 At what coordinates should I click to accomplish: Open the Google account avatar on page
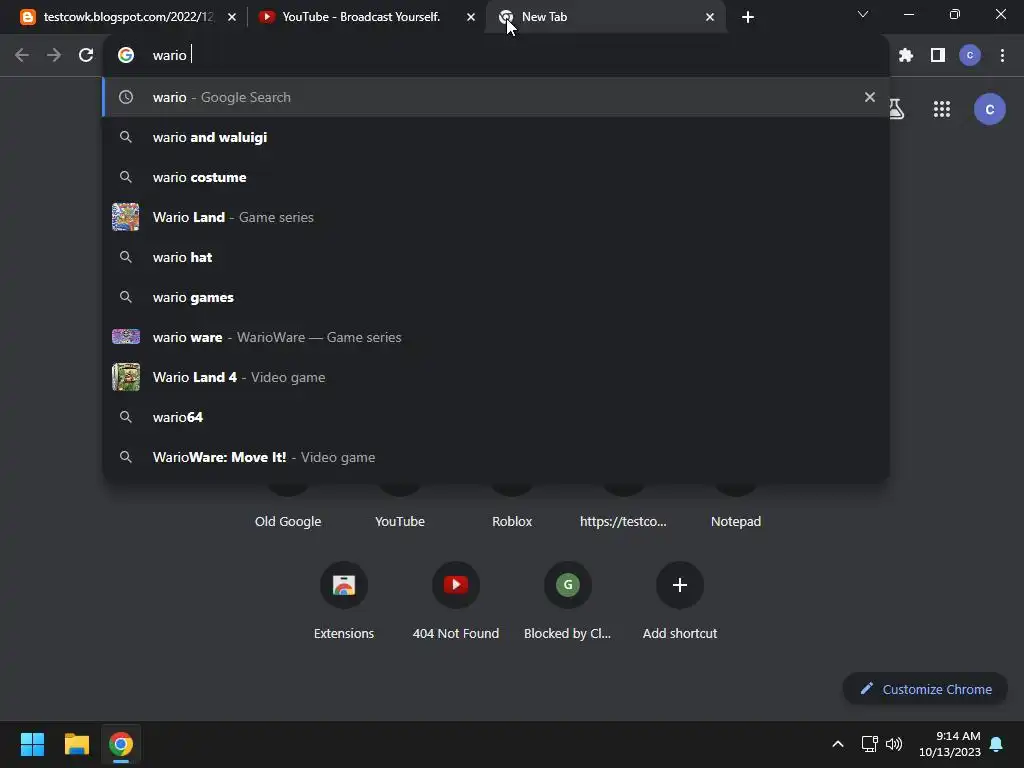point(990,109)
